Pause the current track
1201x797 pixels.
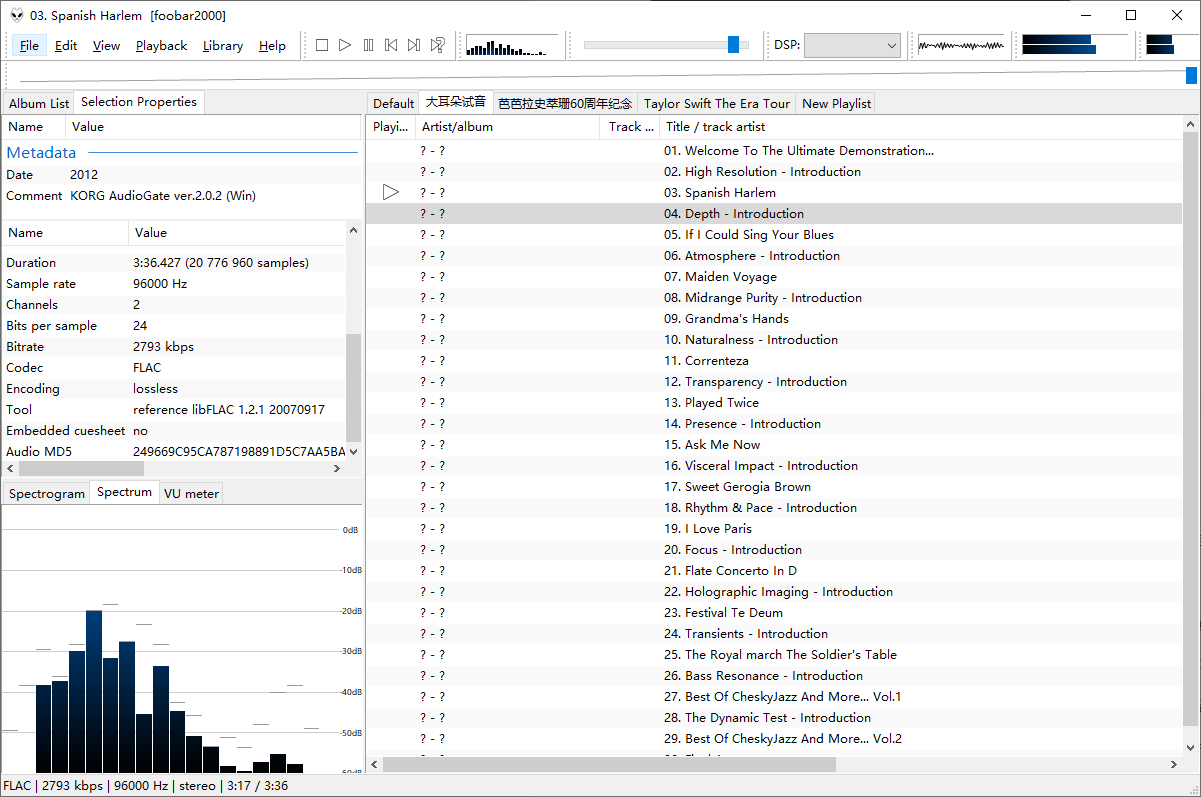pyautogui.click(x=368, y=45)
